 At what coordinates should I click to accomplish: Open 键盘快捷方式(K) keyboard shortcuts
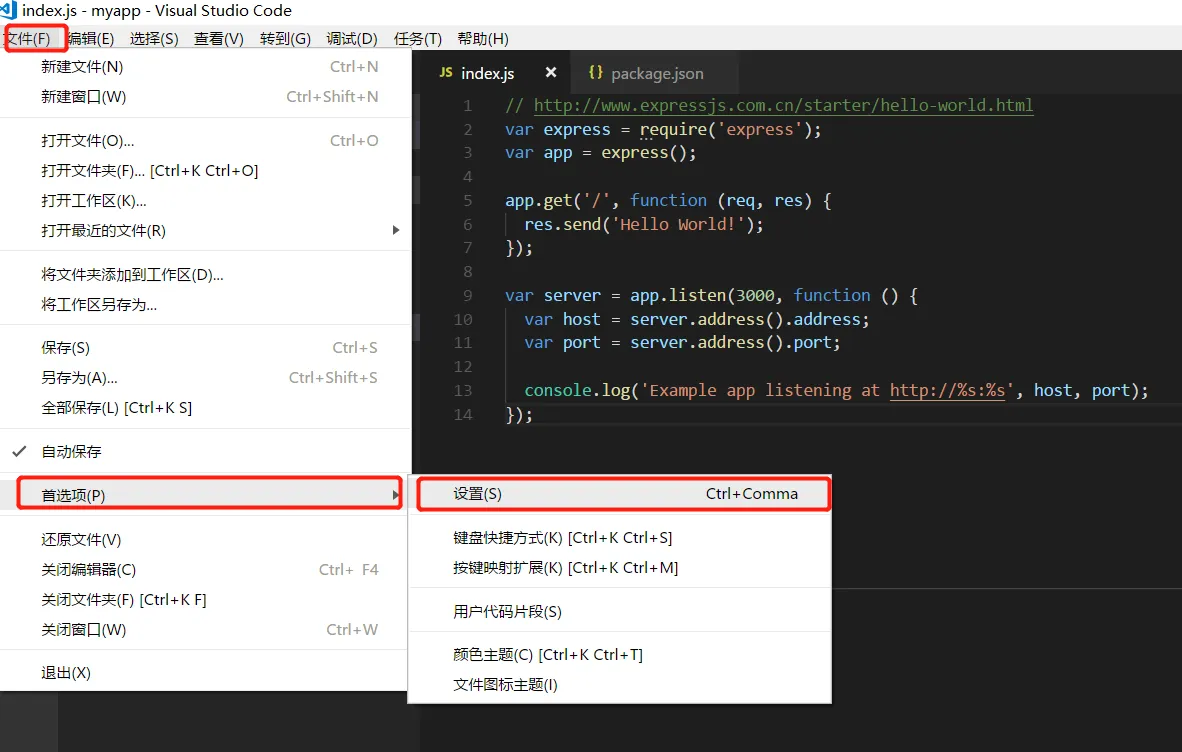pos(620,538)
